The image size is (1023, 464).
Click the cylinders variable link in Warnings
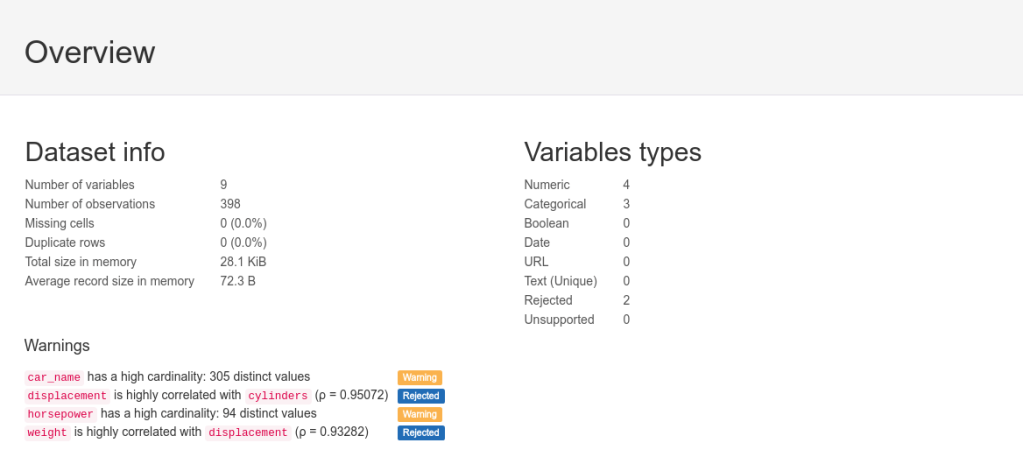click(x=278, y=395)
